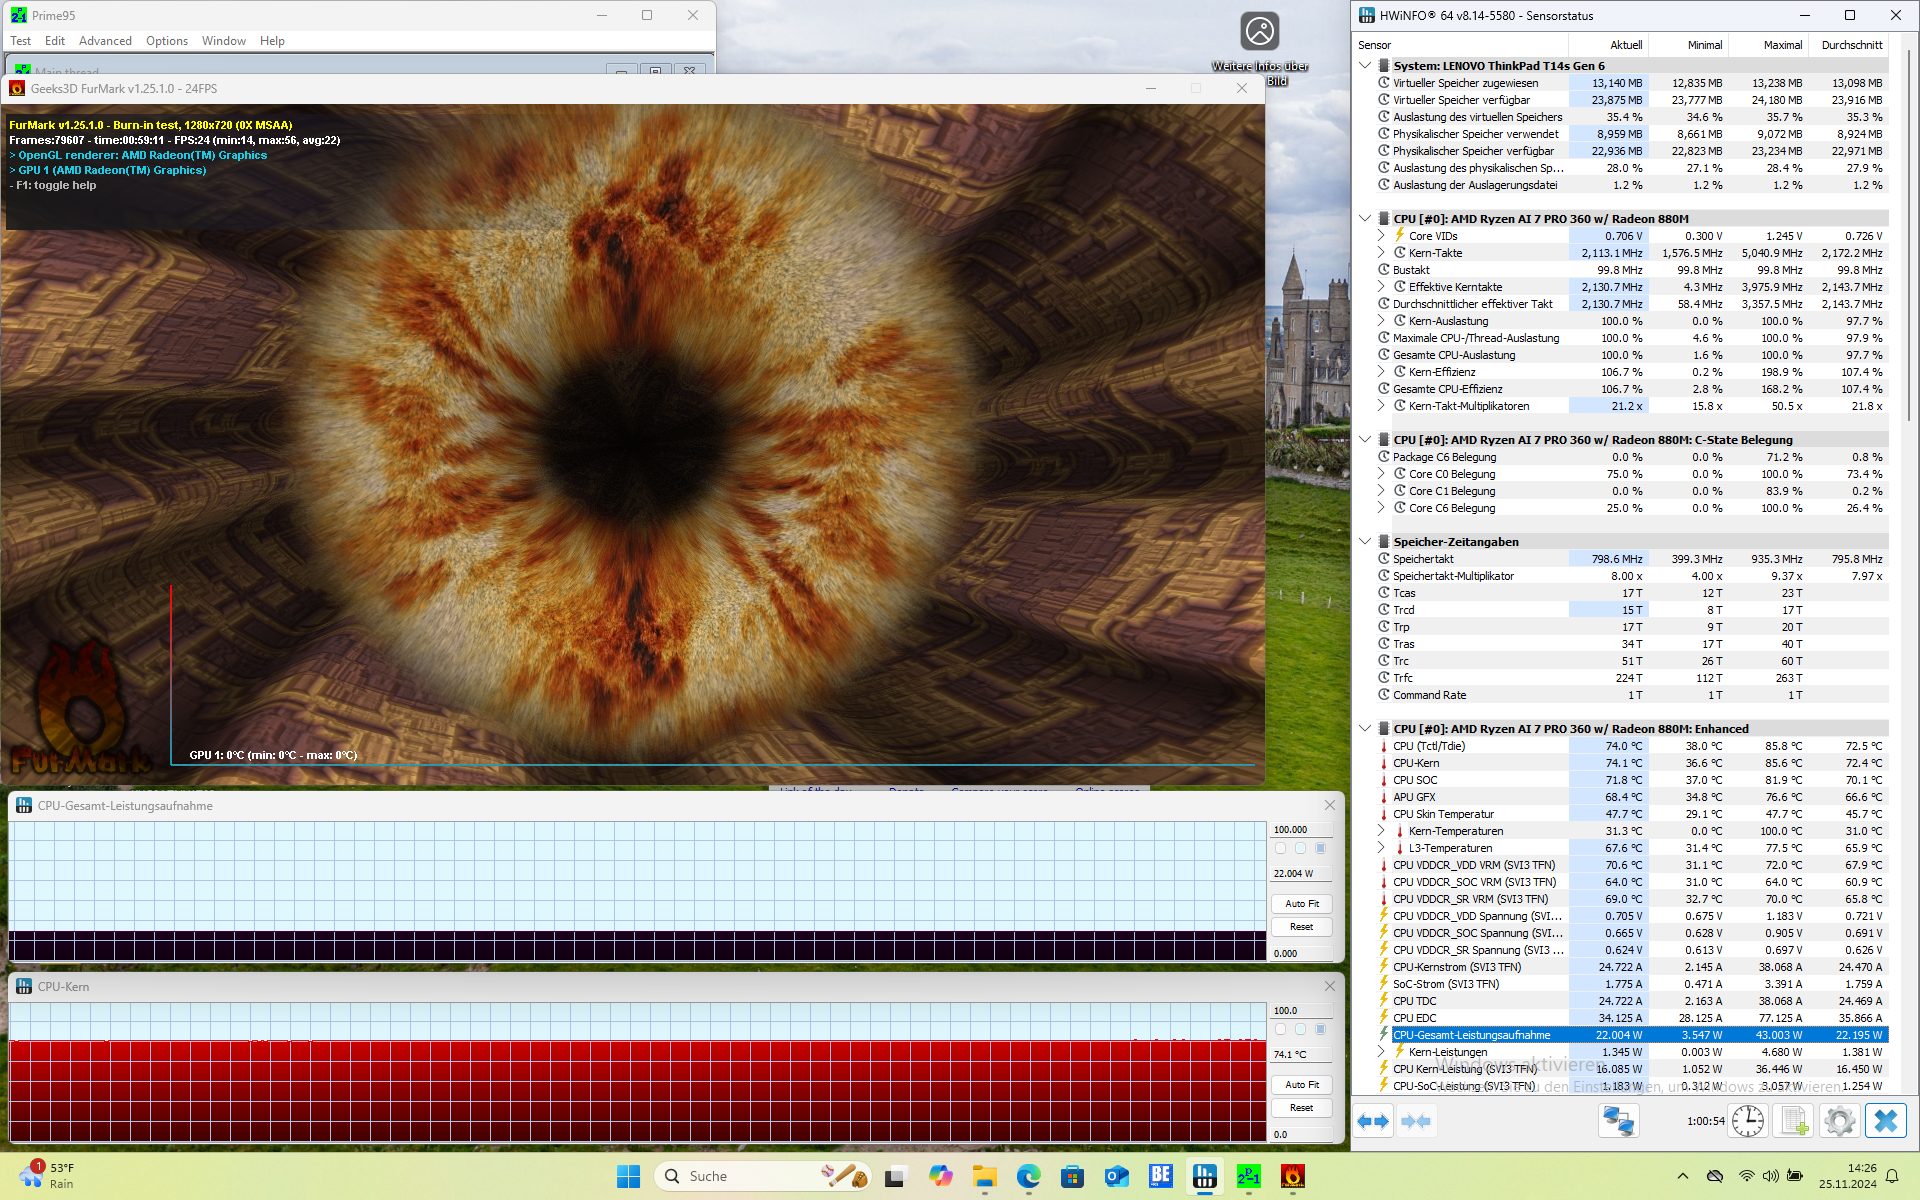Click the log file with plus icon
Screen dimensions: 1920x1200
tap(1794, 1121)
